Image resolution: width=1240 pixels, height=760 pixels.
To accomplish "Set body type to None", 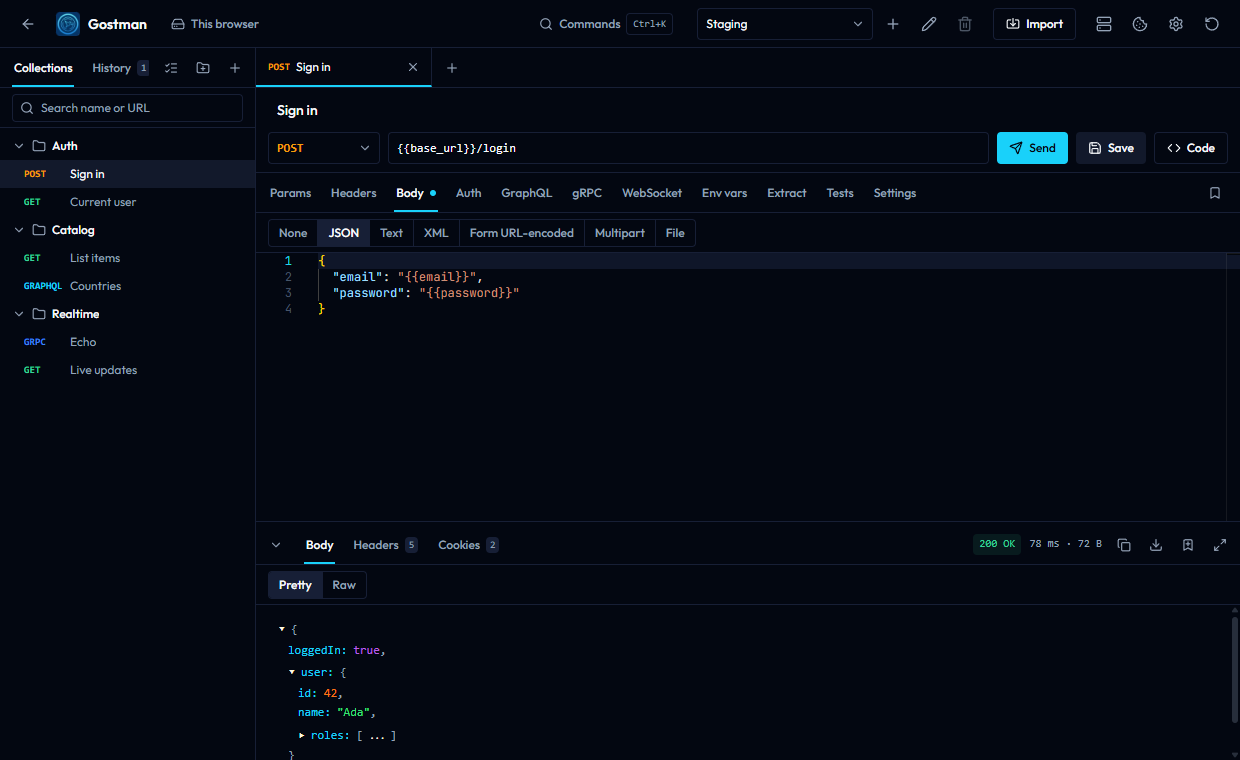I will pyautogui.click(x=293, y=233).
